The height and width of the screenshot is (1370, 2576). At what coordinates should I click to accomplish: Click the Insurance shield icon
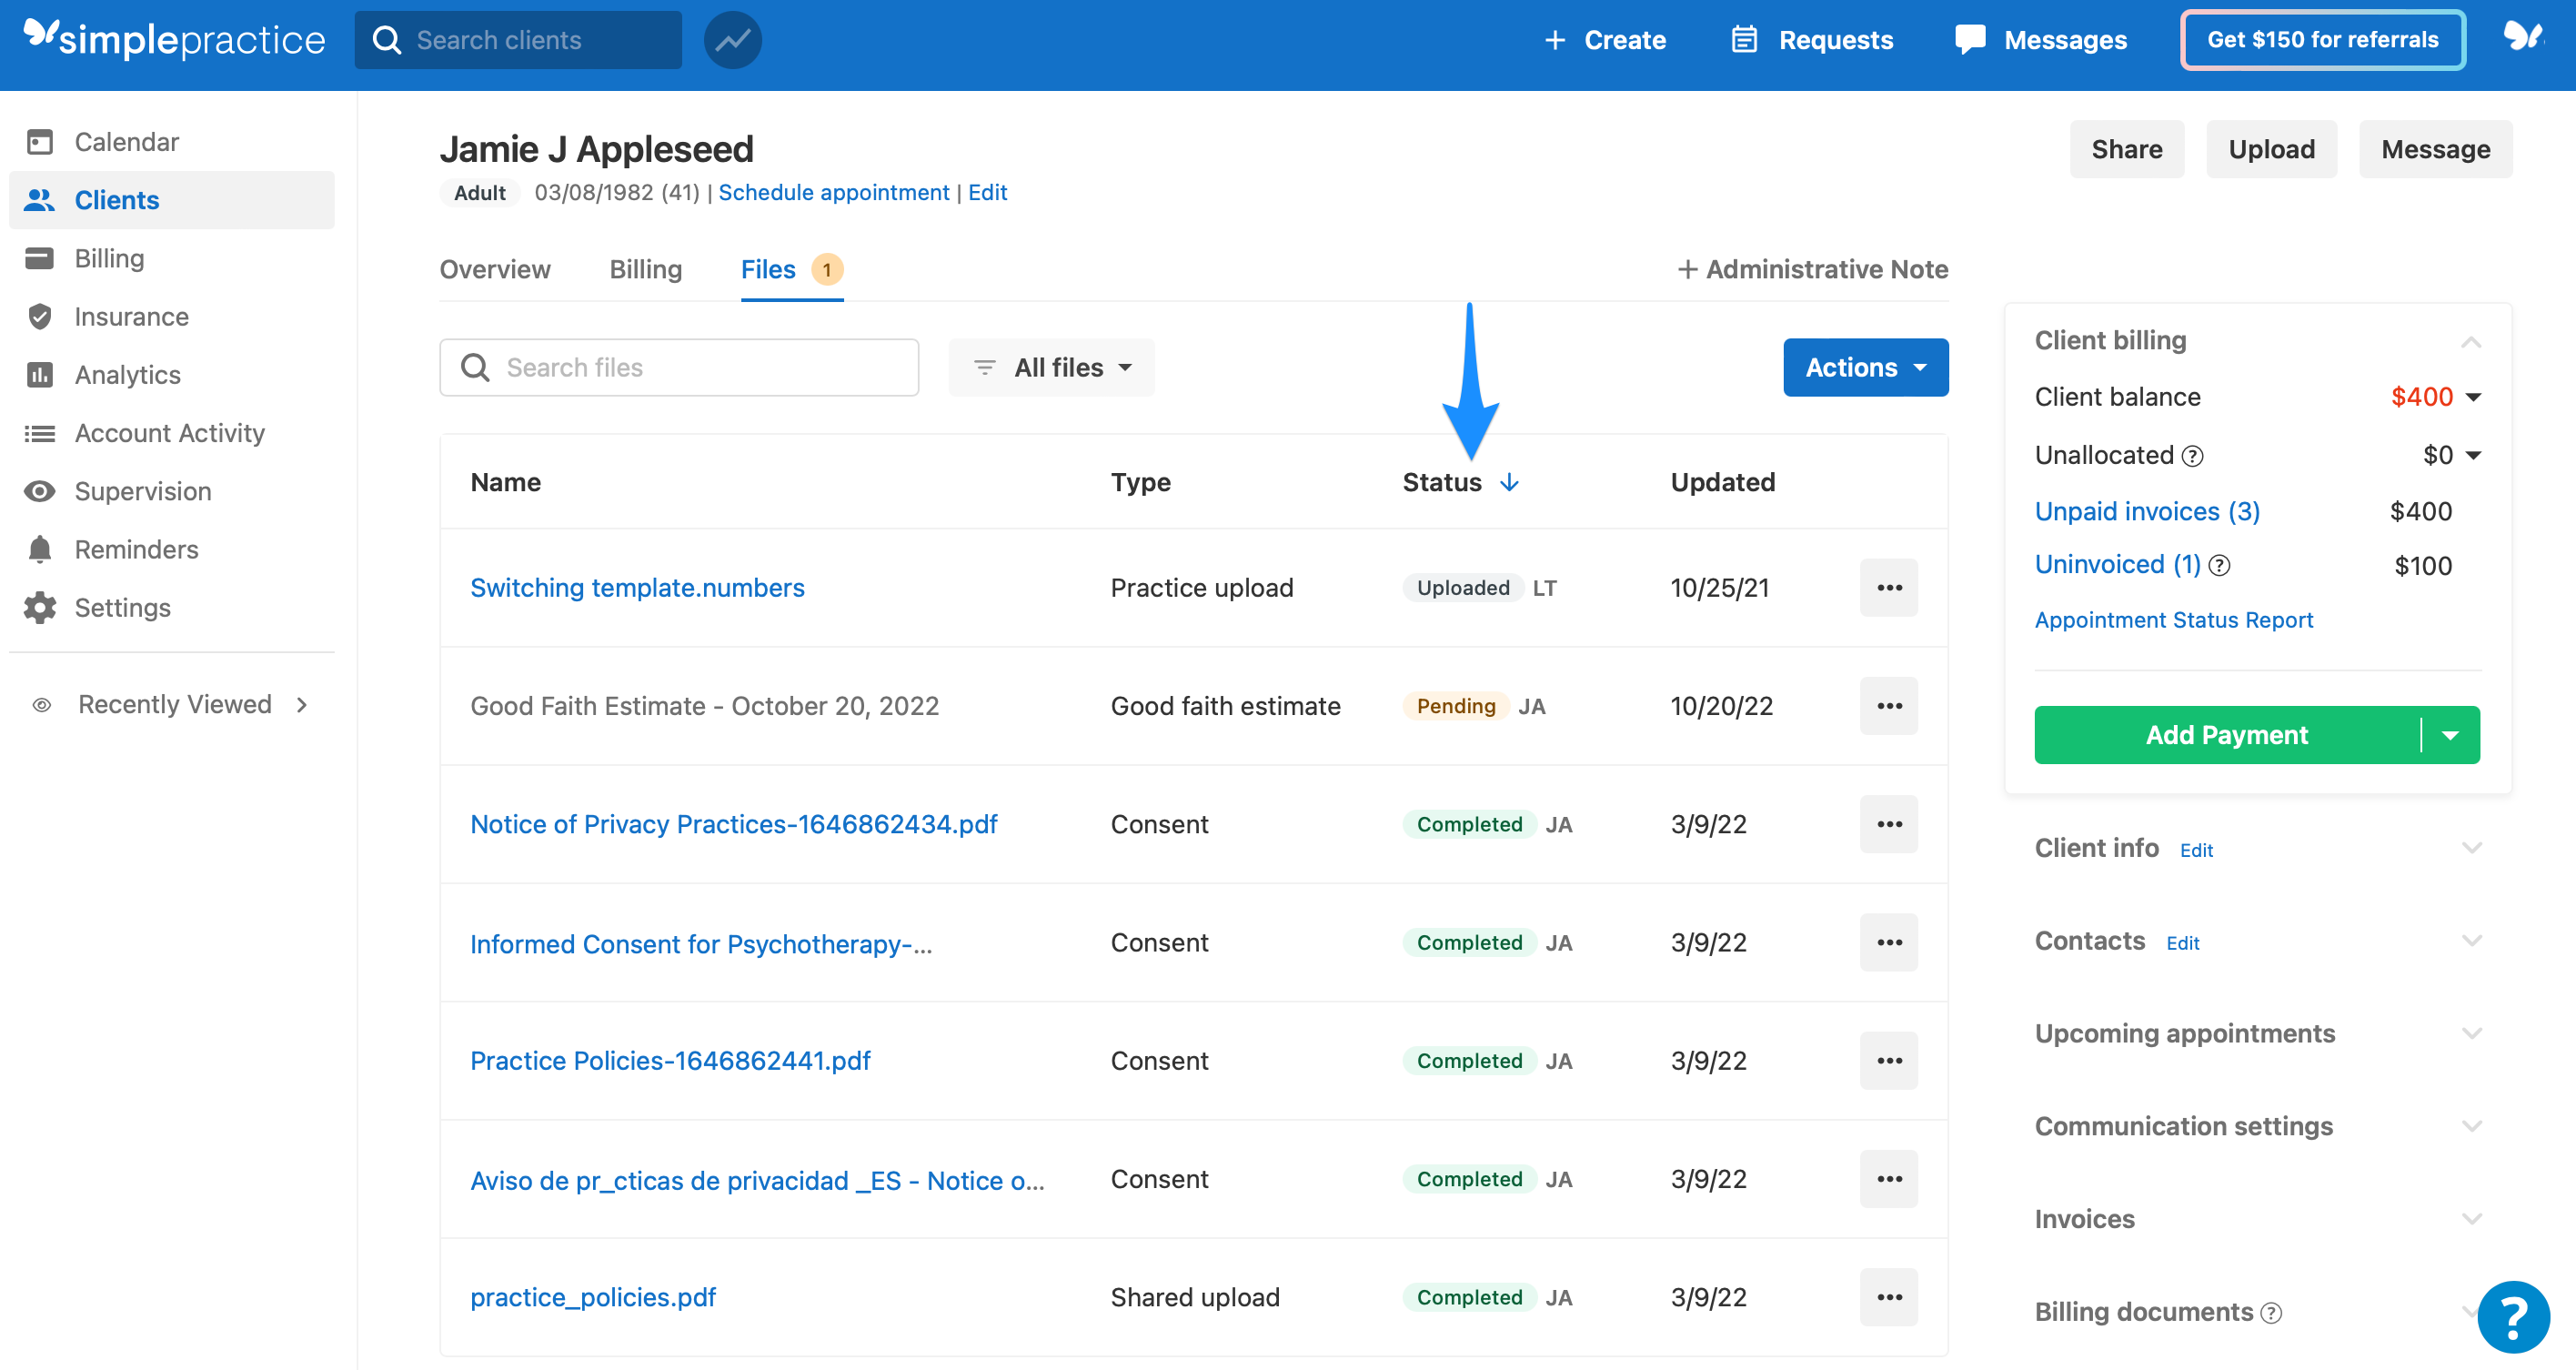[x=40, y=316]
